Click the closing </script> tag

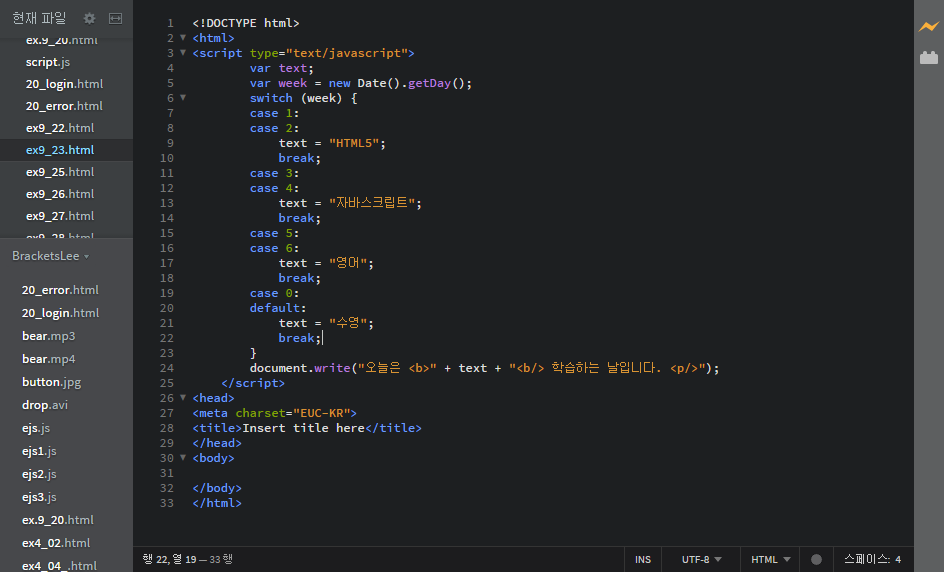(x=253, y=383)
